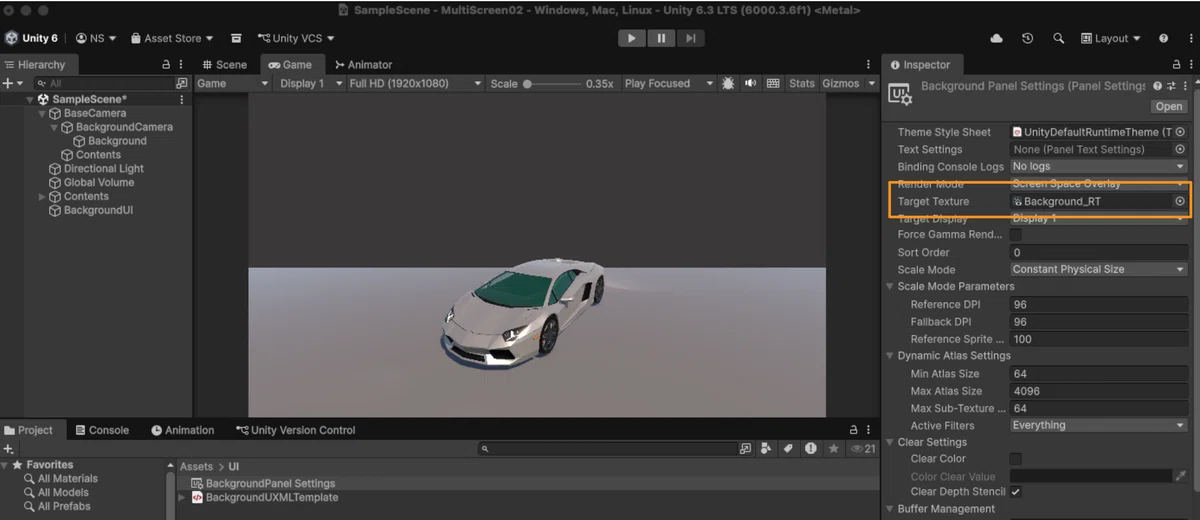Pick Target Texture object selector circle
Image resolution: width=1200 pixels, height=520 pixels.
[x=1180, y=201]
